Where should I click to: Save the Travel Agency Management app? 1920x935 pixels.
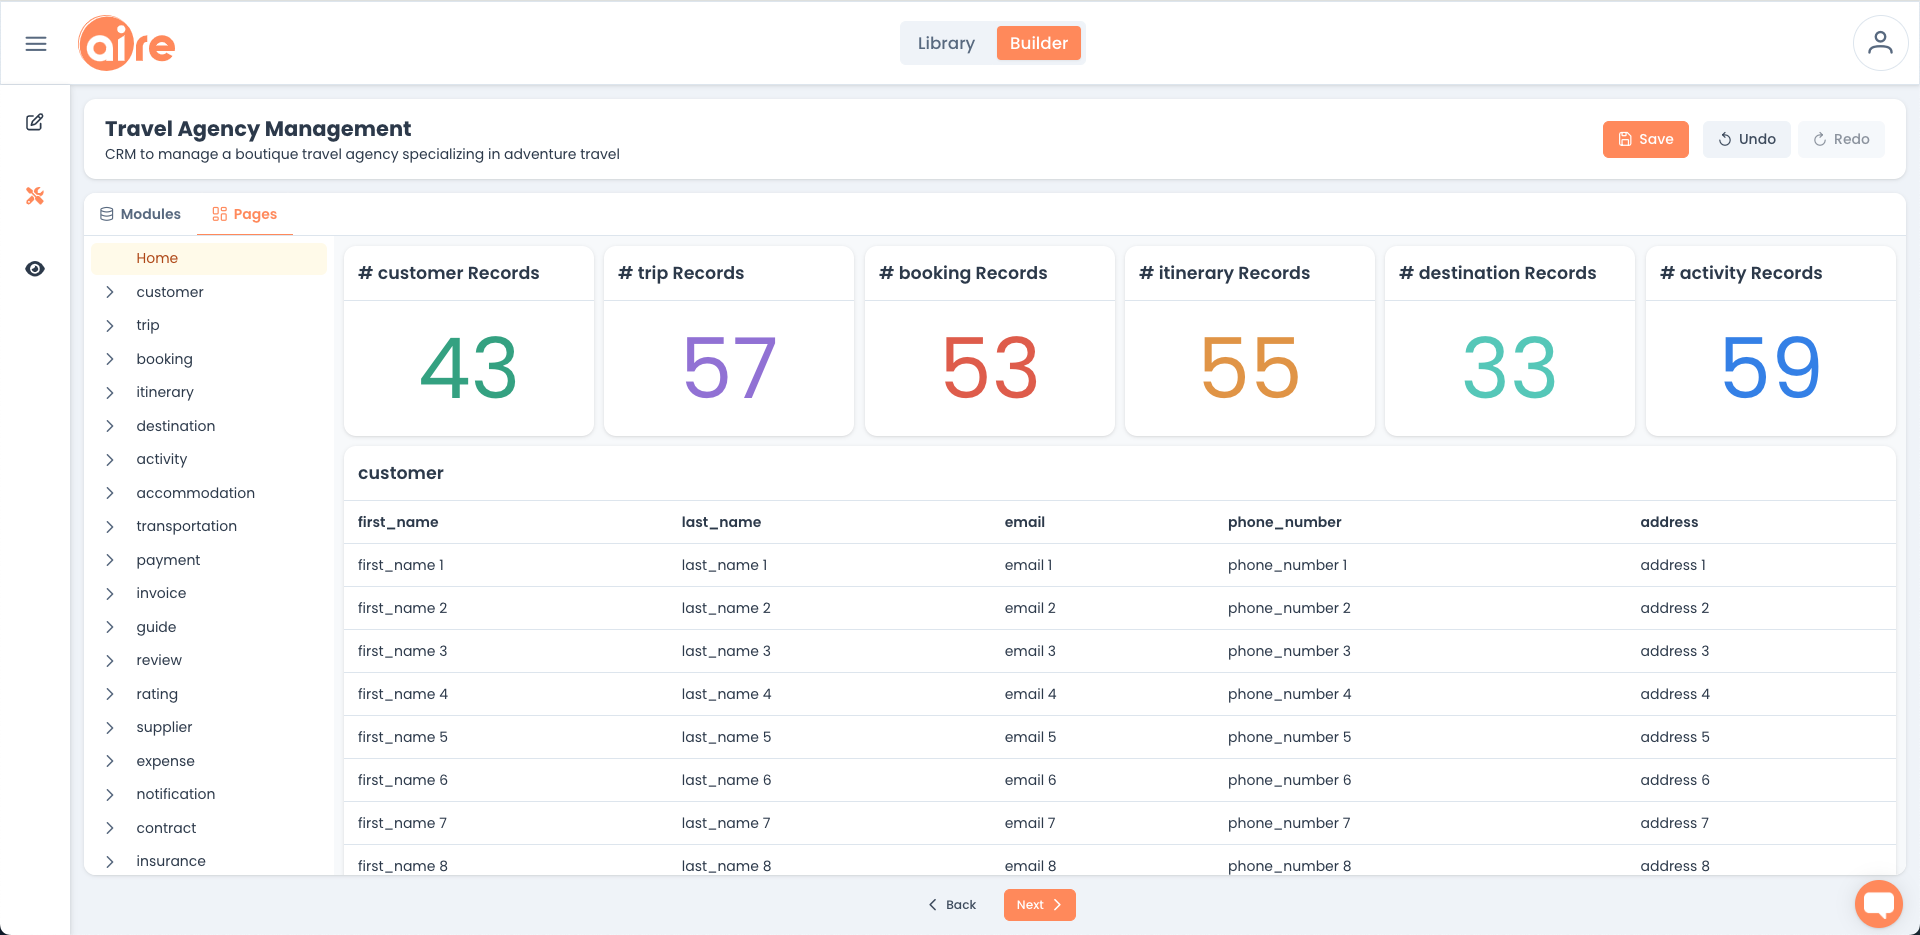point(1645,139)
